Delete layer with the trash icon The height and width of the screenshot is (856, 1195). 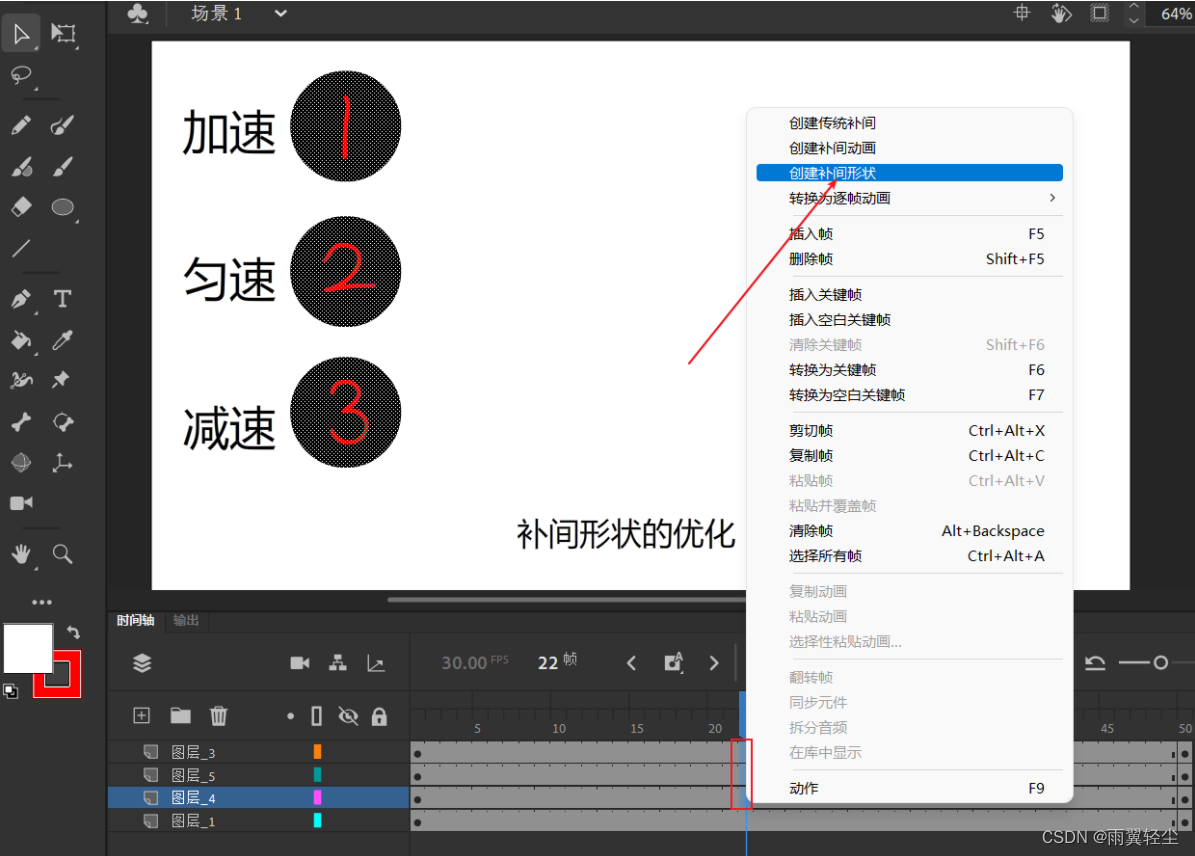tap(219, 716)
